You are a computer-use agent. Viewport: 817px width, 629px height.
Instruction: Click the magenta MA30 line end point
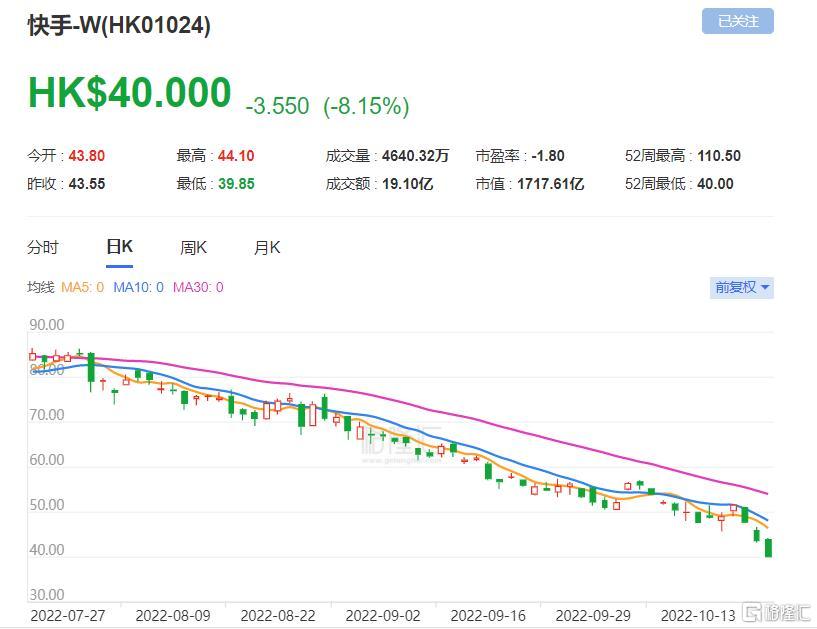point(767,494)
